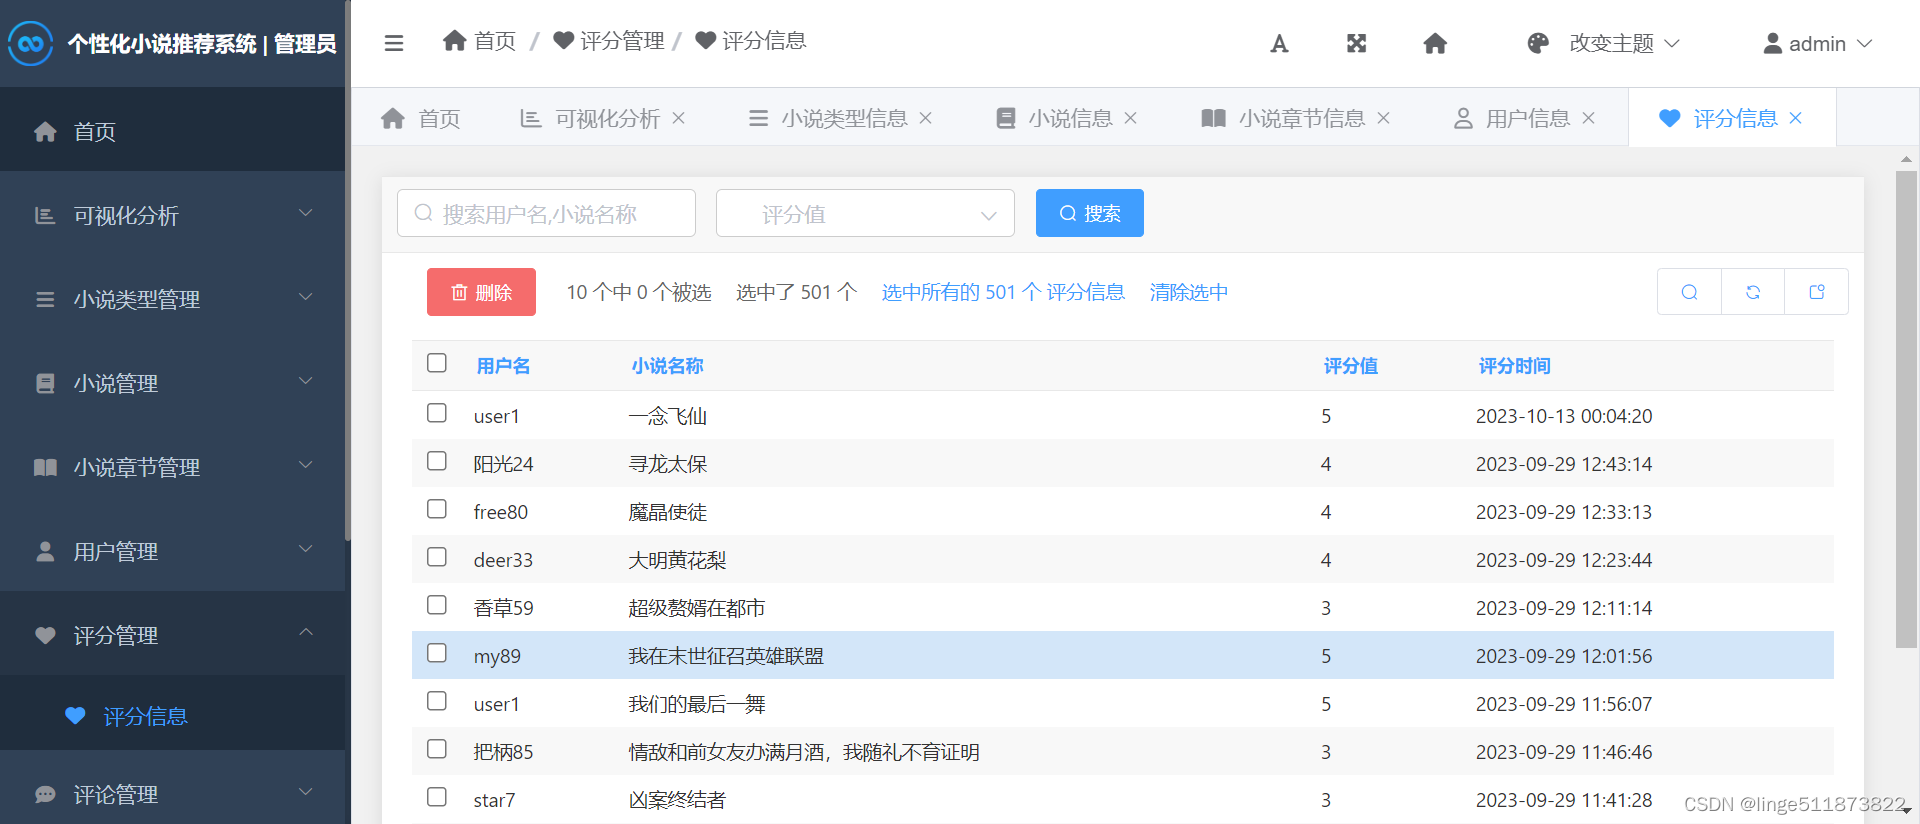
Task: Click the 我们的最后一舞 novel name cell
Action: click(697, 704)
